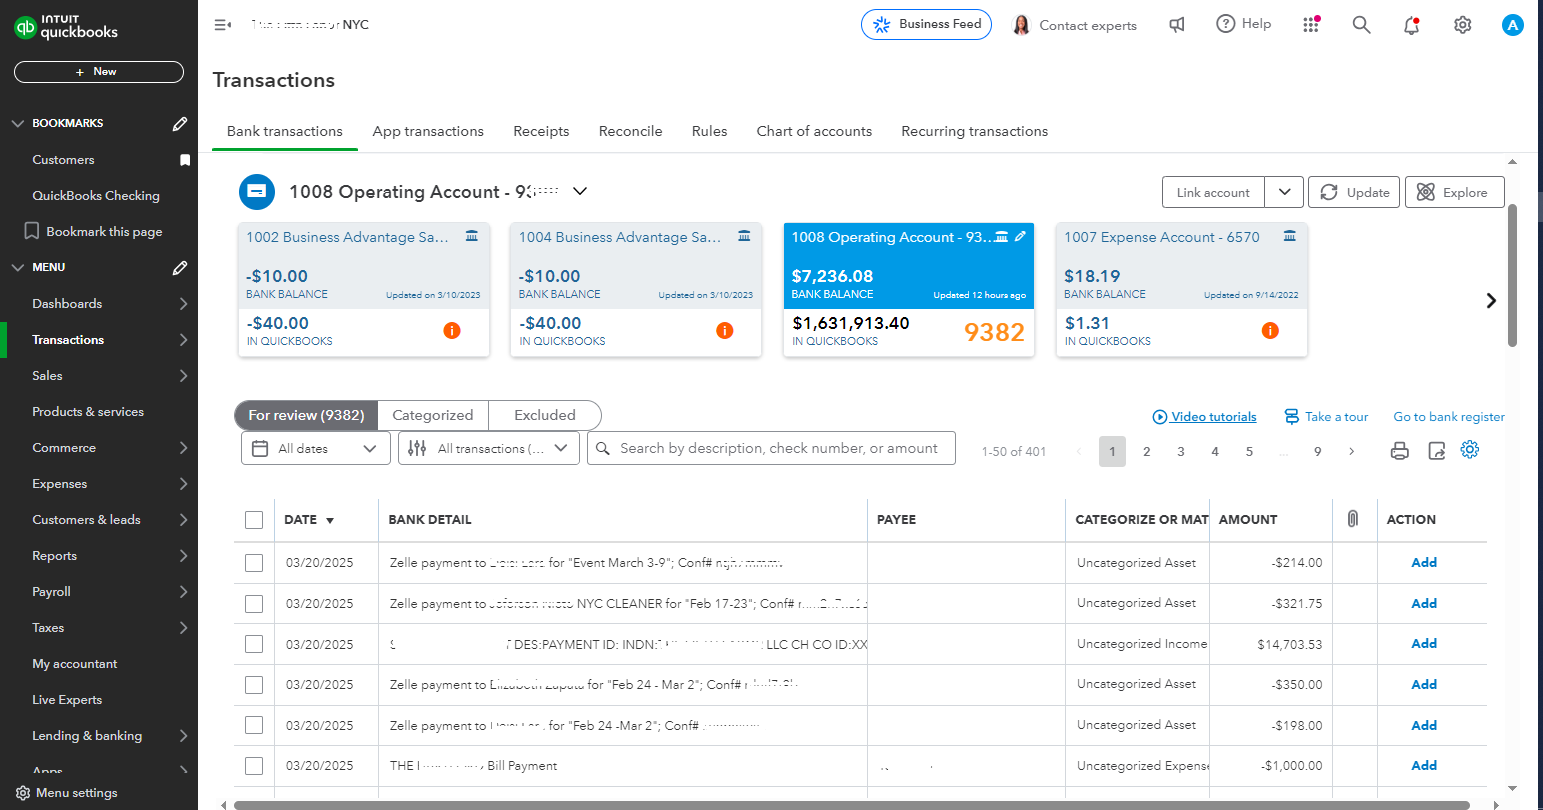1543x810 pixels.
Task: Print the transaction list
Action: click(x=1400, y=451)
